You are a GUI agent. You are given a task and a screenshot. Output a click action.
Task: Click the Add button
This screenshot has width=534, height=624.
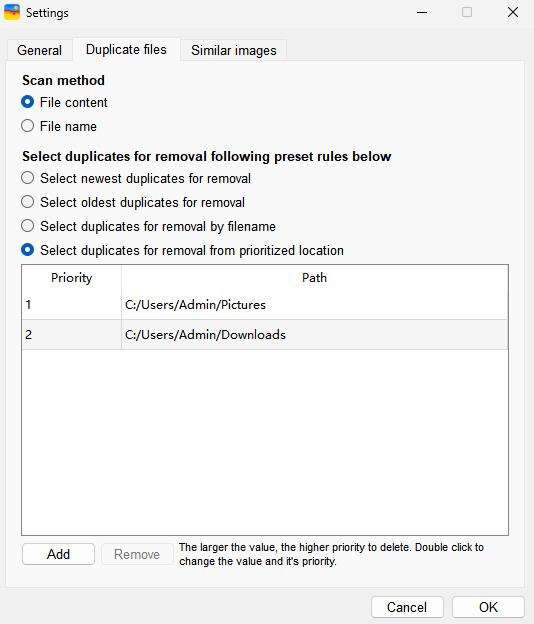(x=58, y=554)
